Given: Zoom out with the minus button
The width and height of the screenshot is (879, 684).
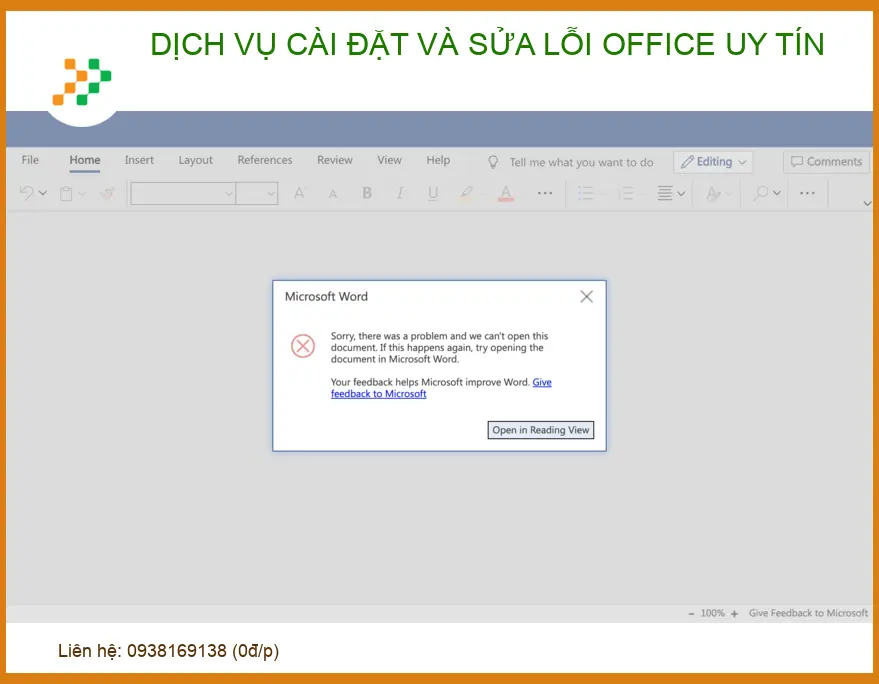Looking at the screenshot, I should point(691,614).
